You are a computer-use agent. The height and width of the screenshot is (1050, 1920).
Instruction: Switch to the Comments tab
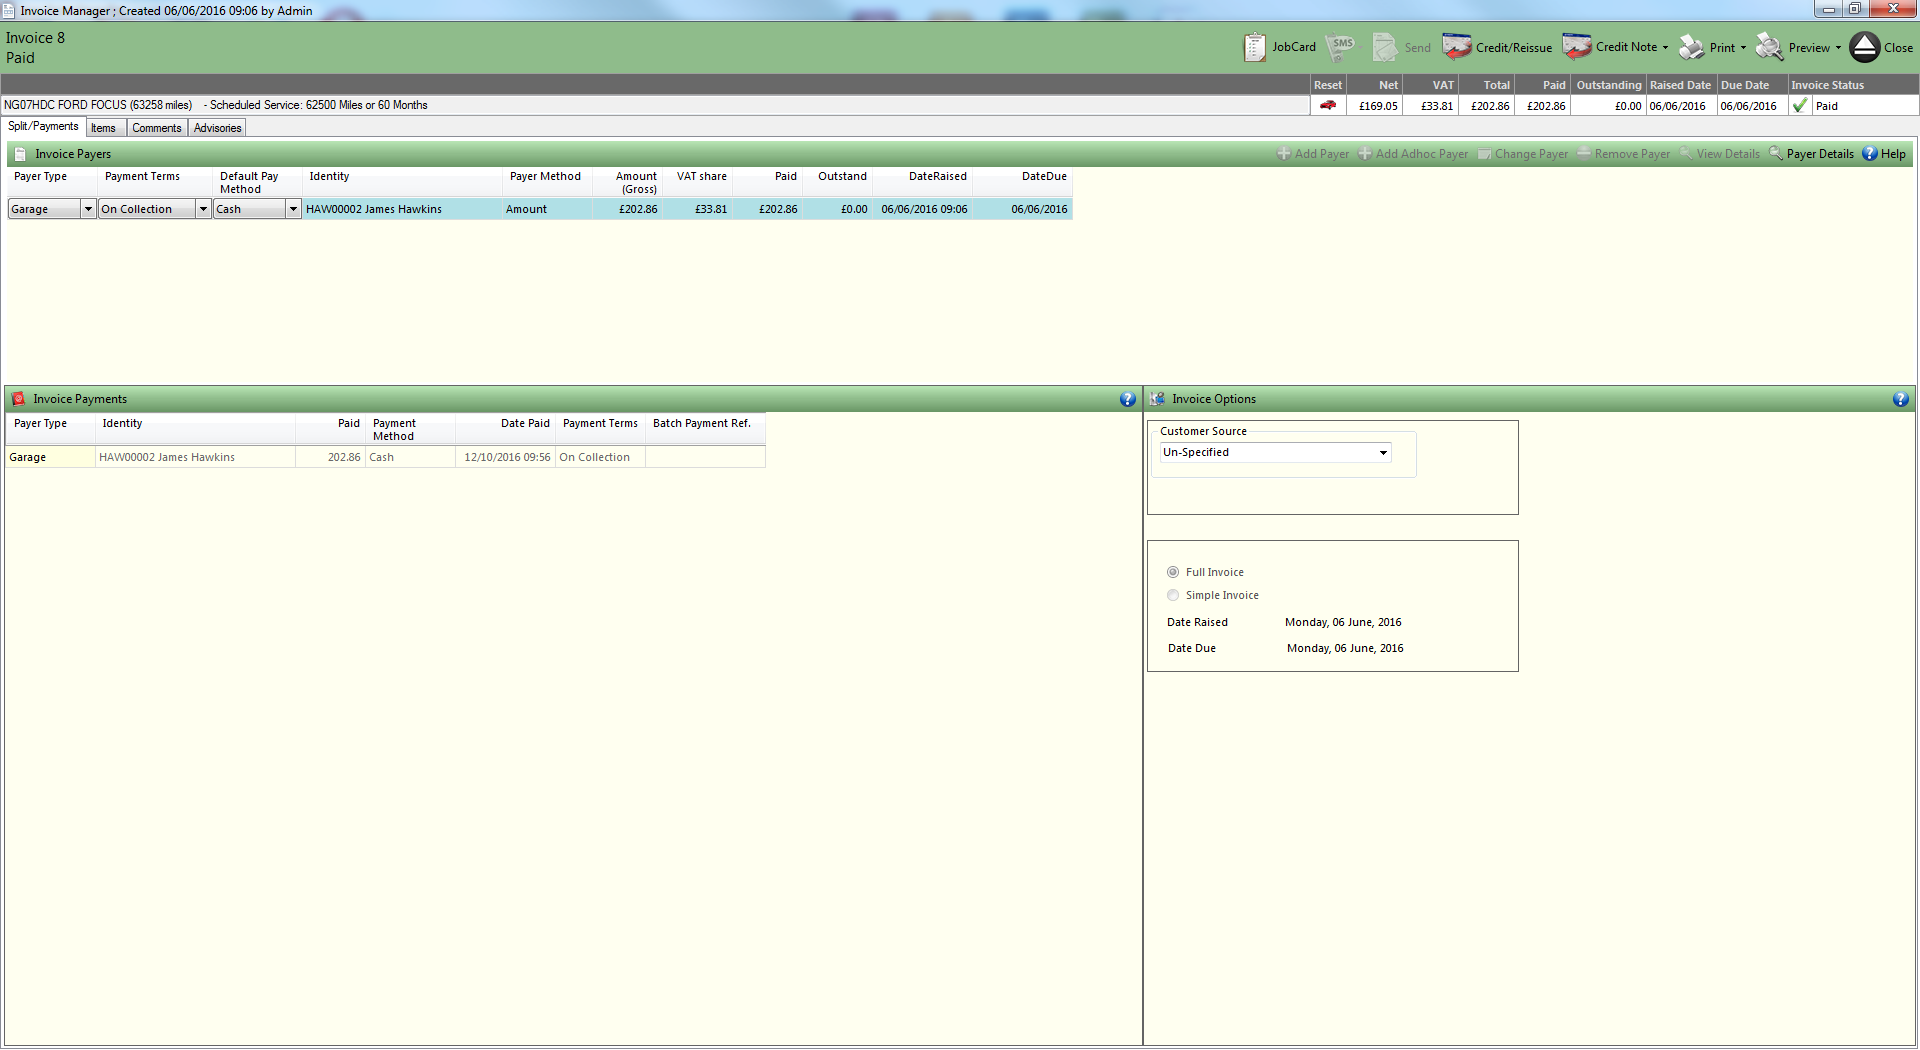(157, 128)
